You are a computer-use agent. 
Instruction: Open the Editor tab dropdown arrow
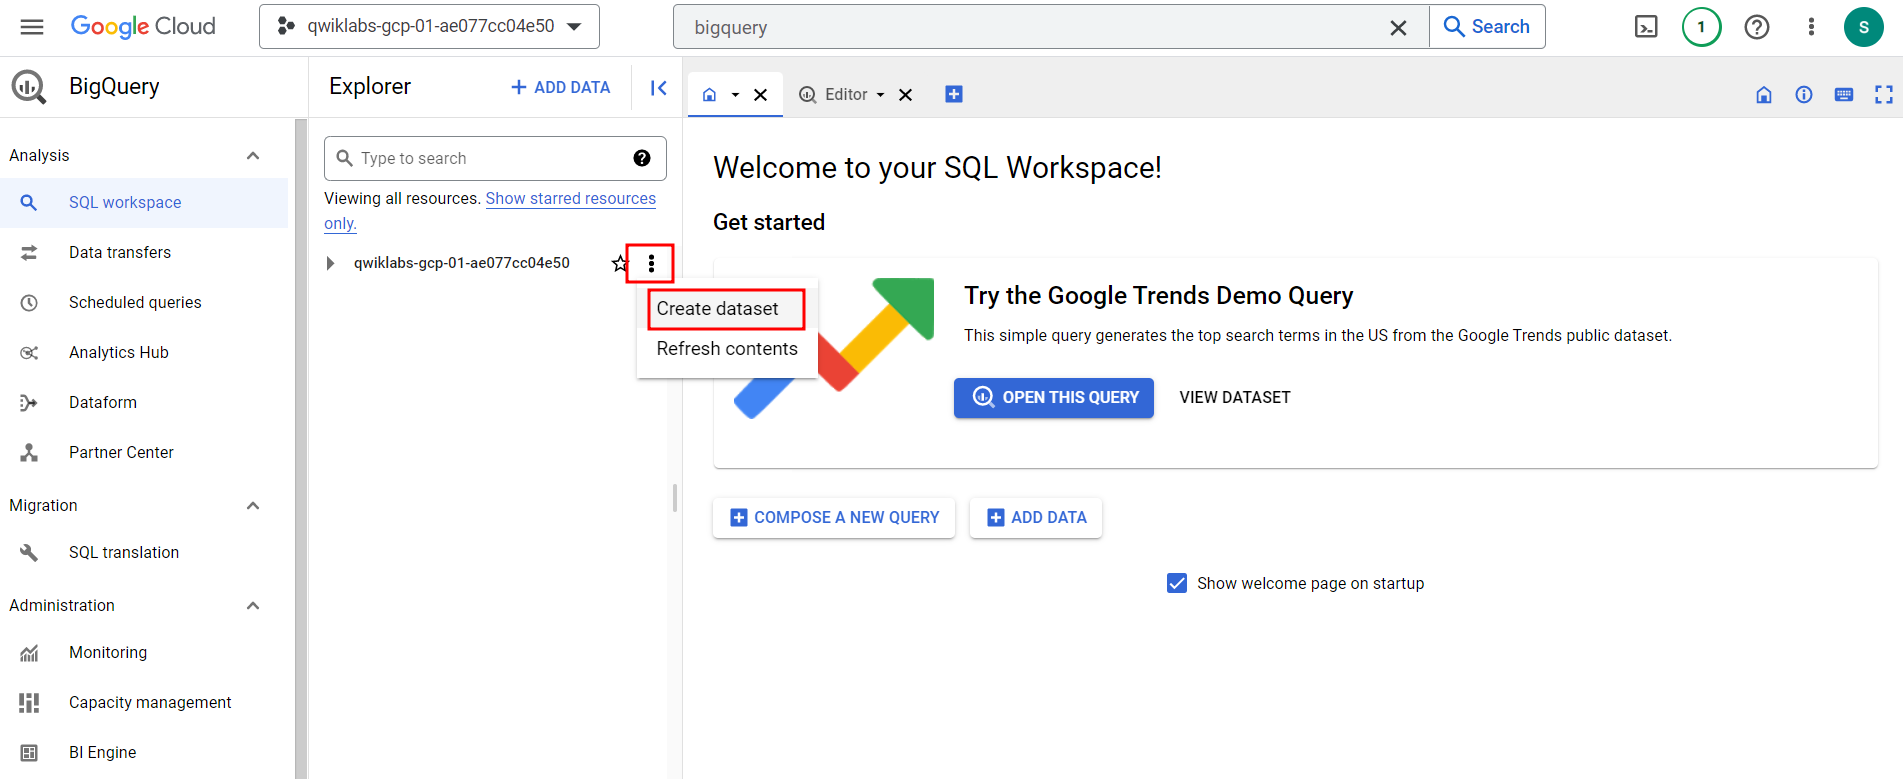pyautogui.click(x=880, y=95)
